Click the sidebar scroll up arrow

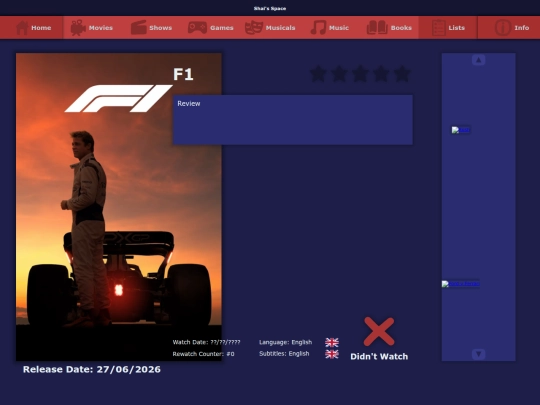pyautogui.click(x=478, y=60)
